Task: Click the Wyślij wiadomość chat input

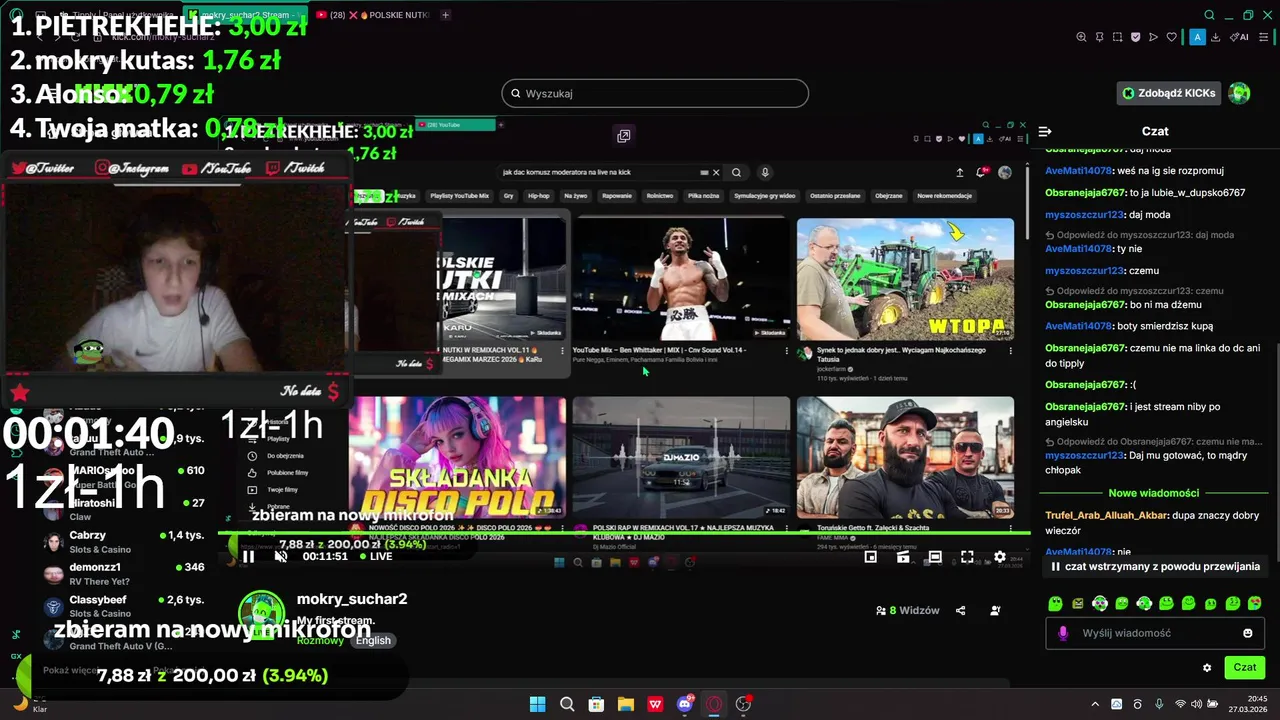Action: coord(1157,633)
